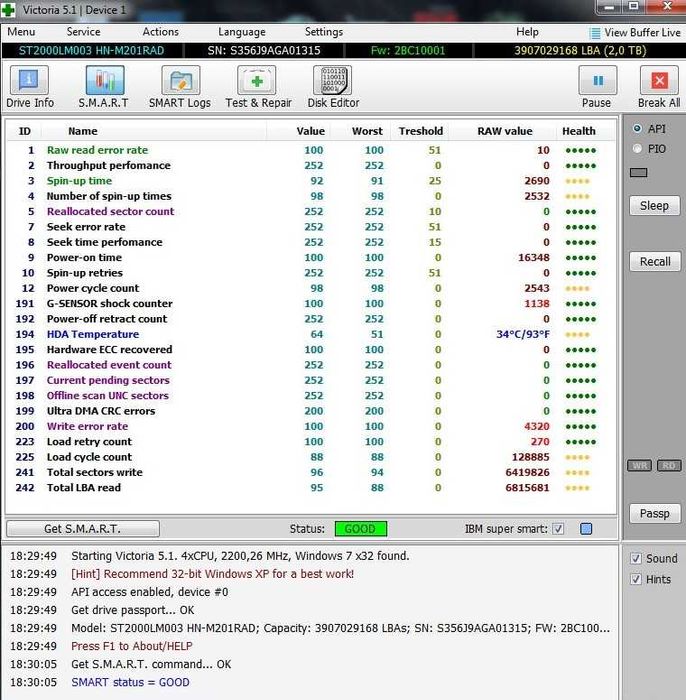Open the Language menu

(x=241, y=32)
